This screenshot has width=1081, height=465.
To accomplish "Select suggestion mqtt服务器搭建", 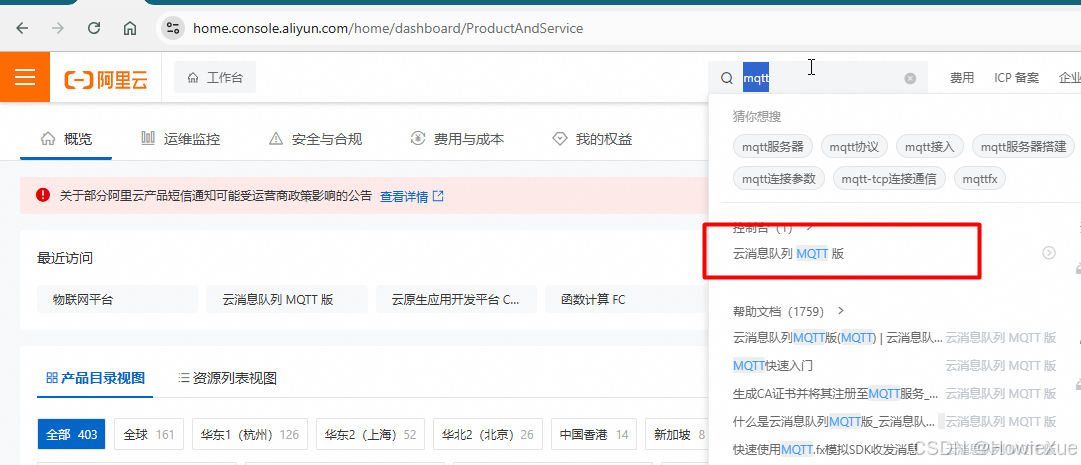I will pyautogui.click(x=1023, y=146).
